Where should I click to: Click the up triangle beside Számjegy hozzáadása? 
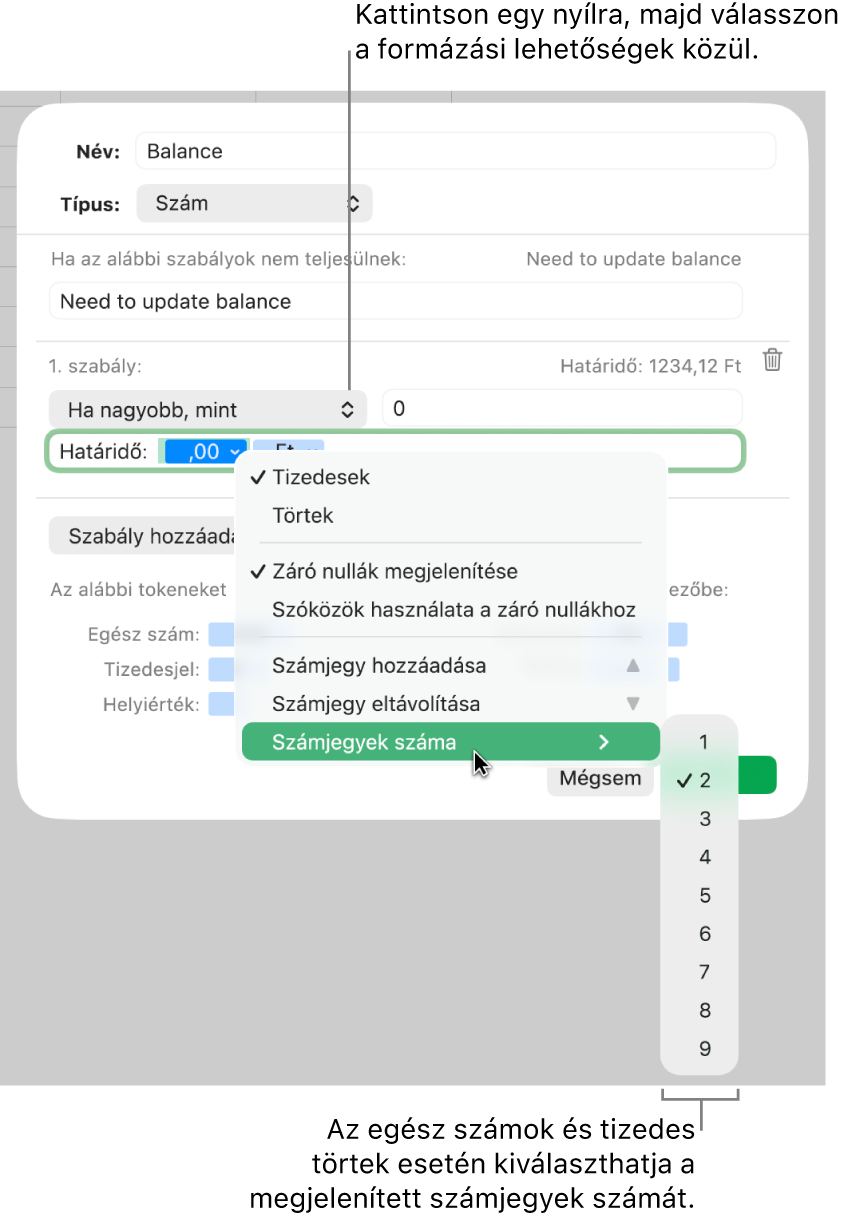632,666
